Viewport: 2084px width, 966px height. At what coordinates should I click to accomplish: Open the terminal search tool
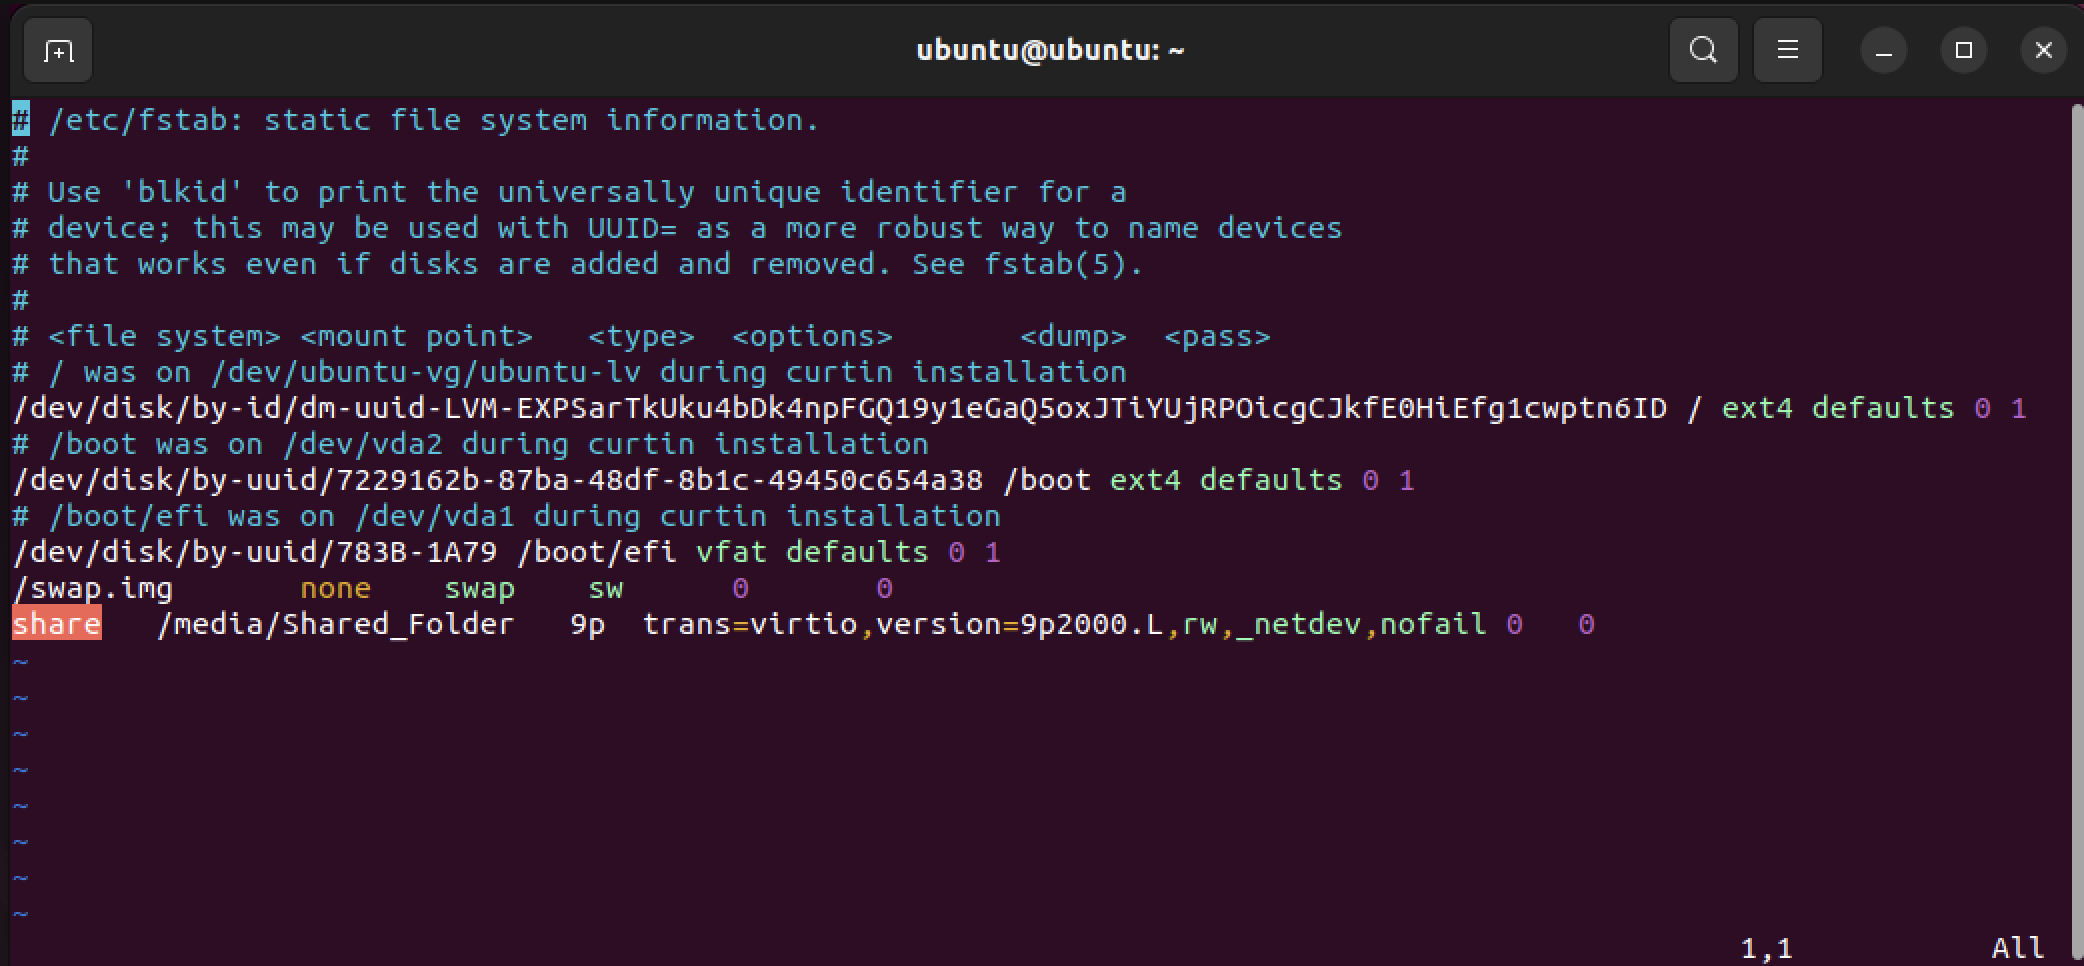1703,50
